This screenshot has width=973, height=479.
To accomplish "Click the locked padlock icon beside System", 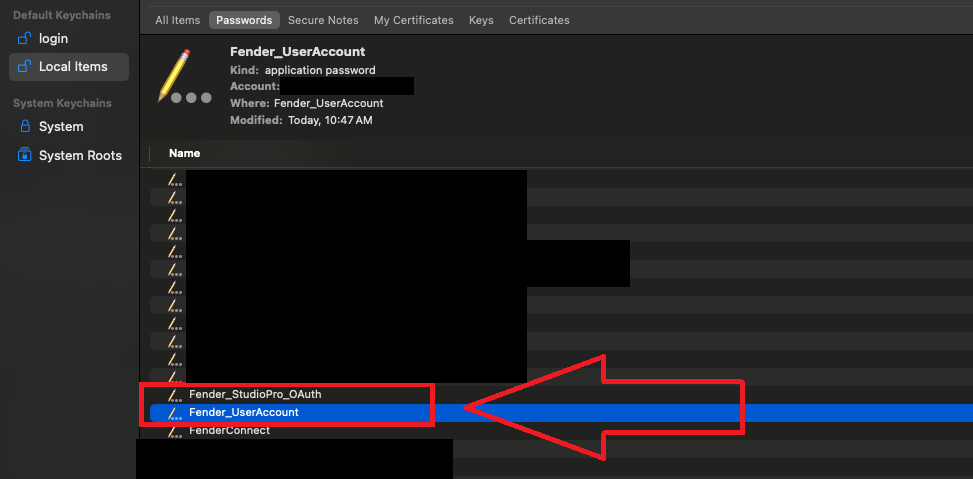I will pos(25,127).
